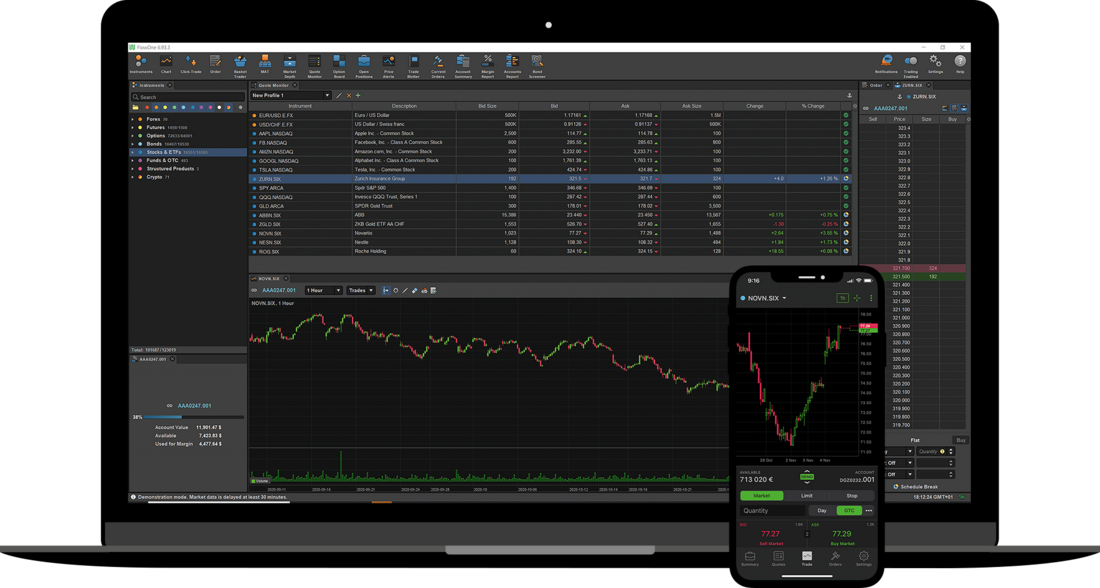Click the Quantity field on the phone
Image resolution: width=1100 pixels, height=588 pixels.
coord(772,510)
